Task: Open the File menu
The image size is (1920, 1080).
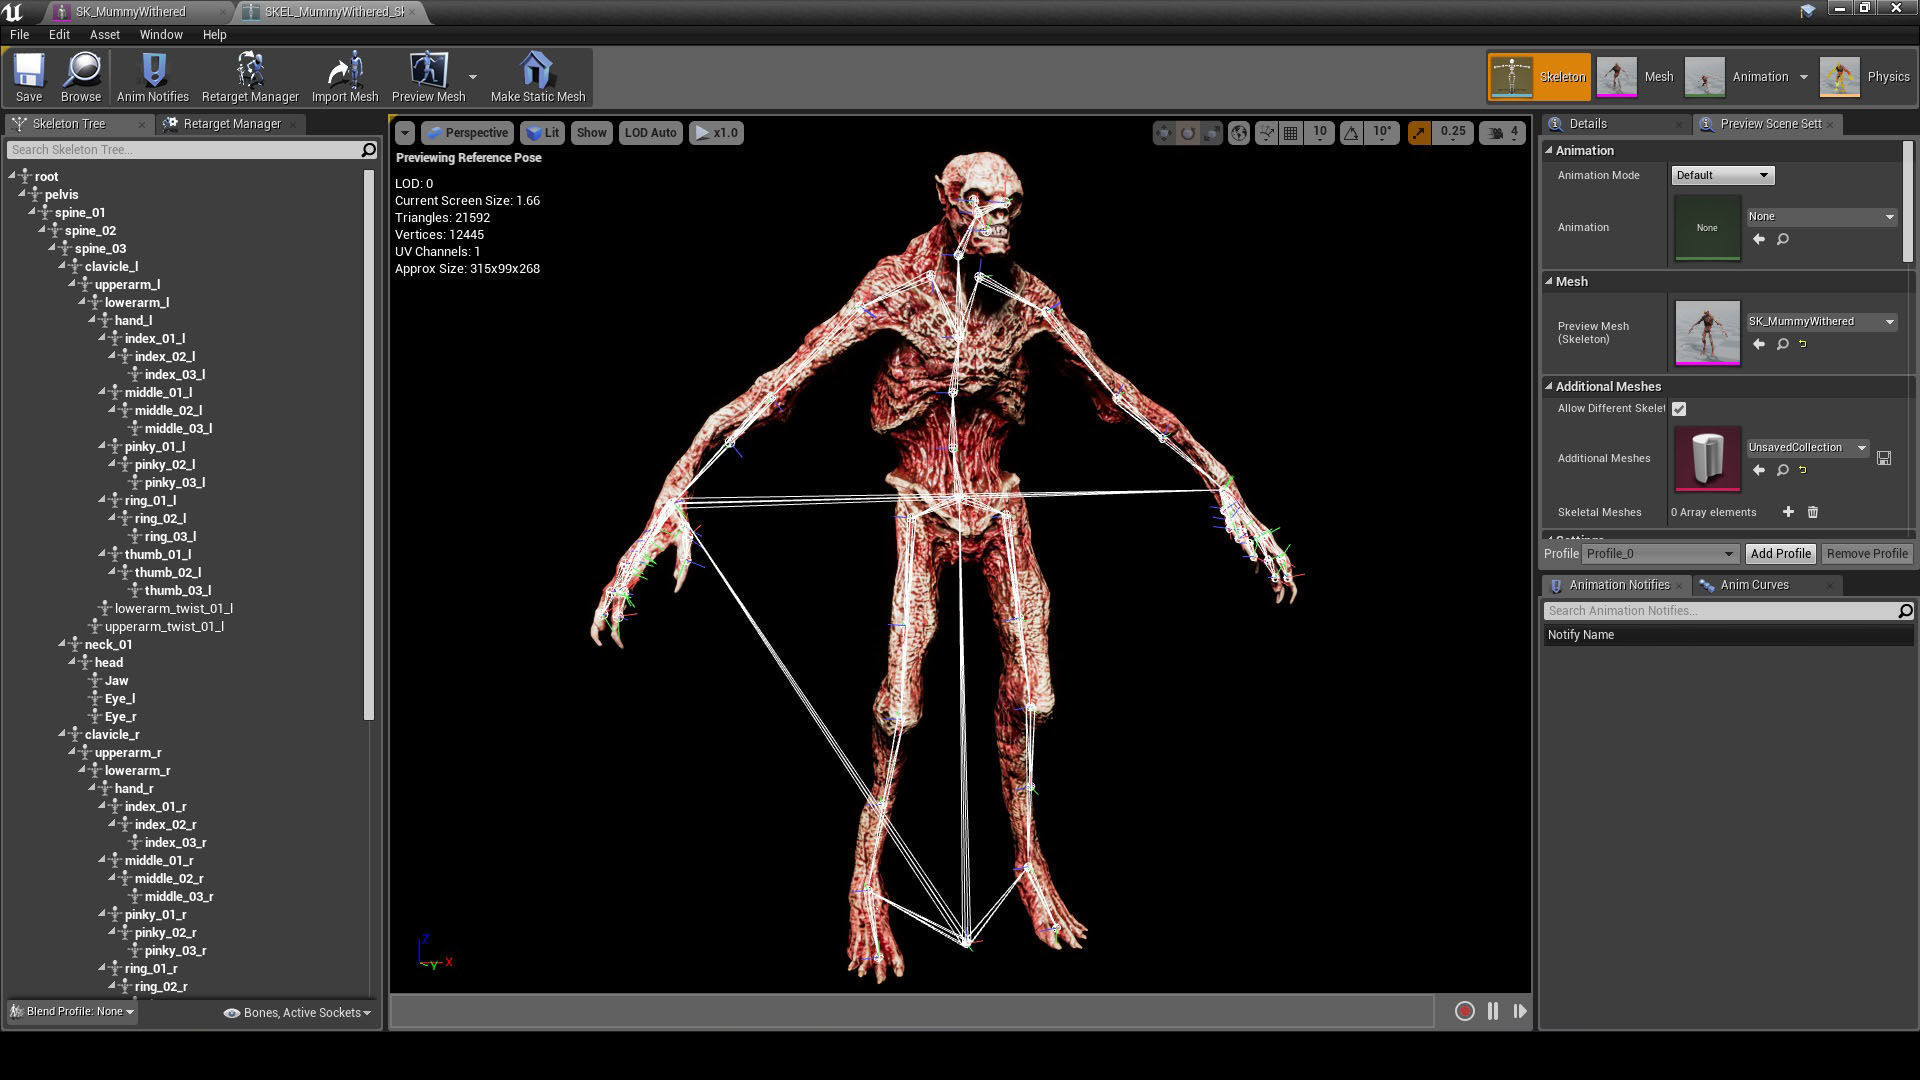Action: tap(19, 34)
